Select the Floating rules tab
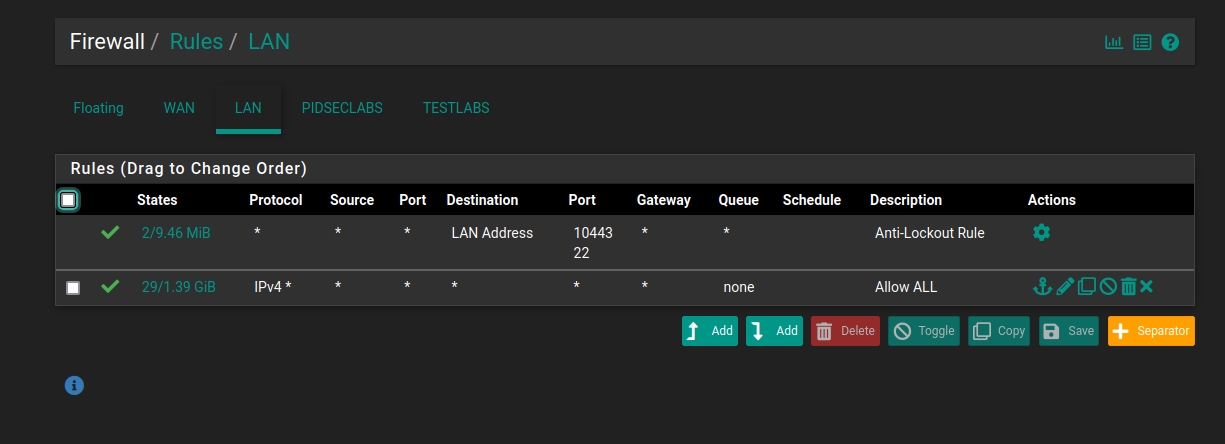The image size is (1225, 444). 98,108
